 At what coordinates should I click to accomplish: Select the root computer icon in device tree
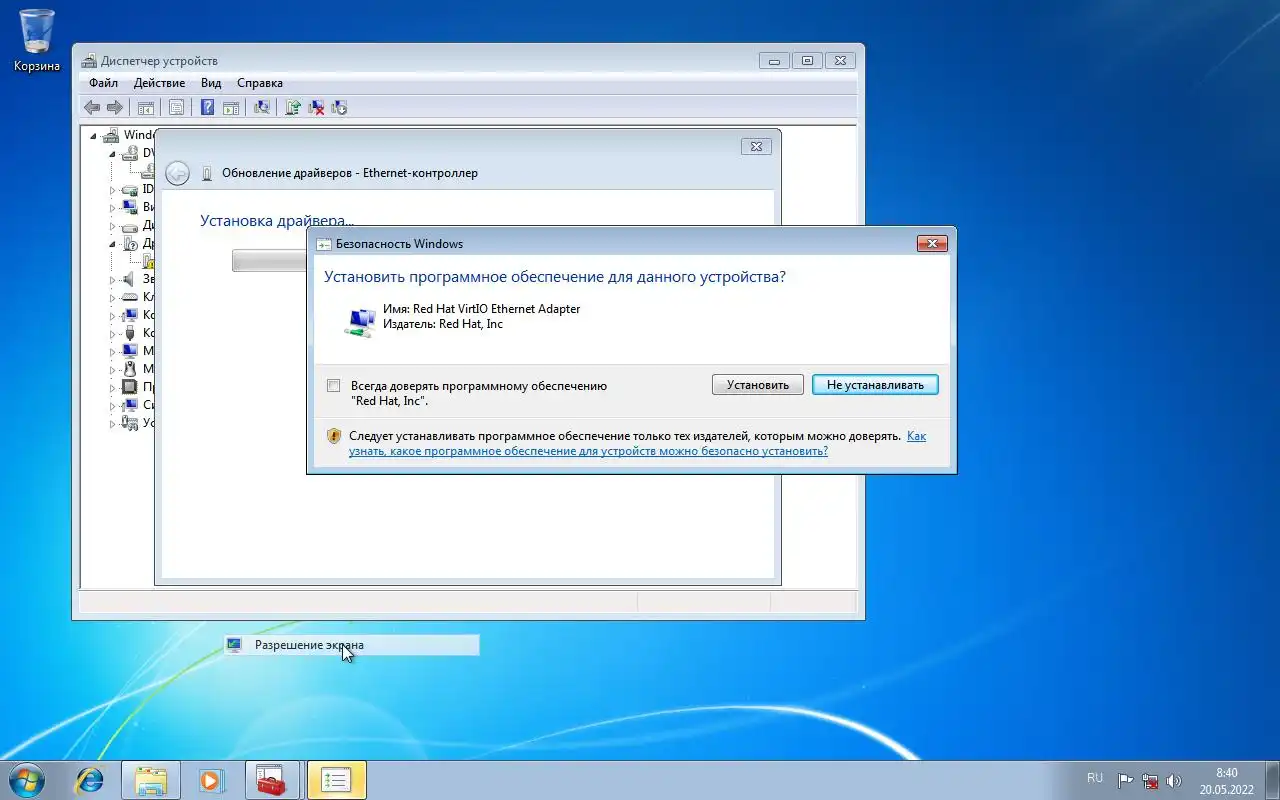coord(111,135)
